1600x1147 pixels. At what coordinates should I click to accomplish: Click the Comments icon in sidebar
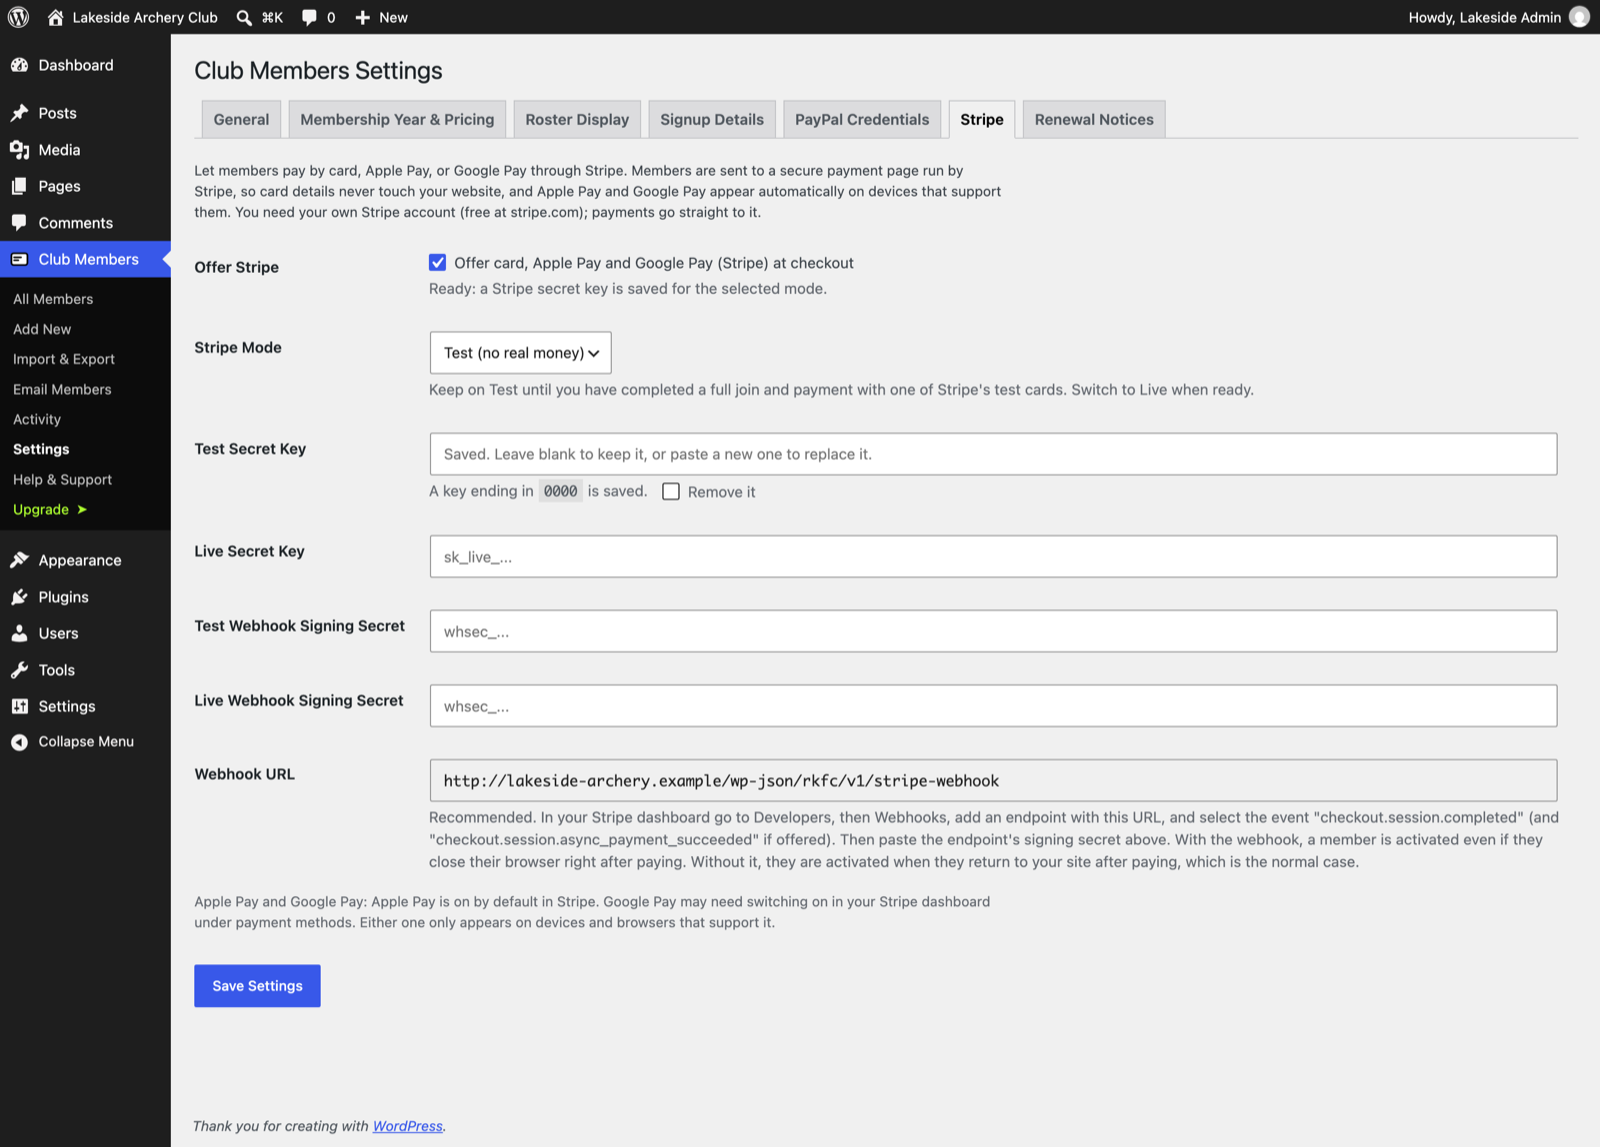[19, 223]
